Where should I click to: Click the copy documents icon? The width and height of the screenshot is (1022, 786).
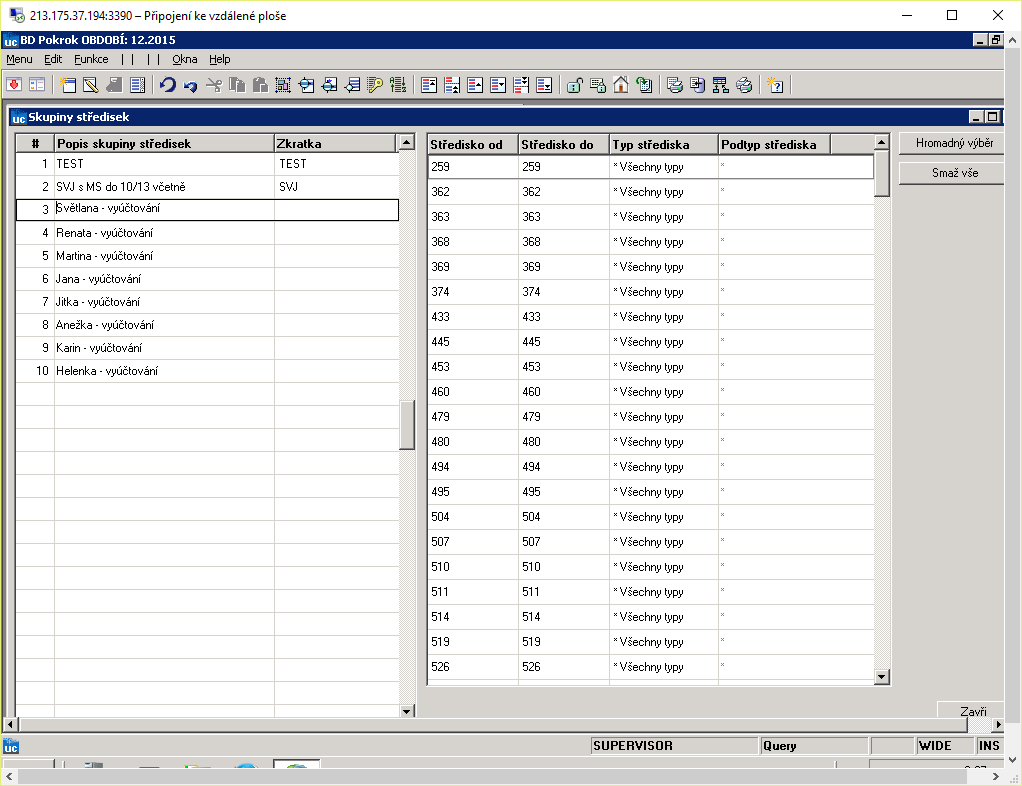(237, 85)
